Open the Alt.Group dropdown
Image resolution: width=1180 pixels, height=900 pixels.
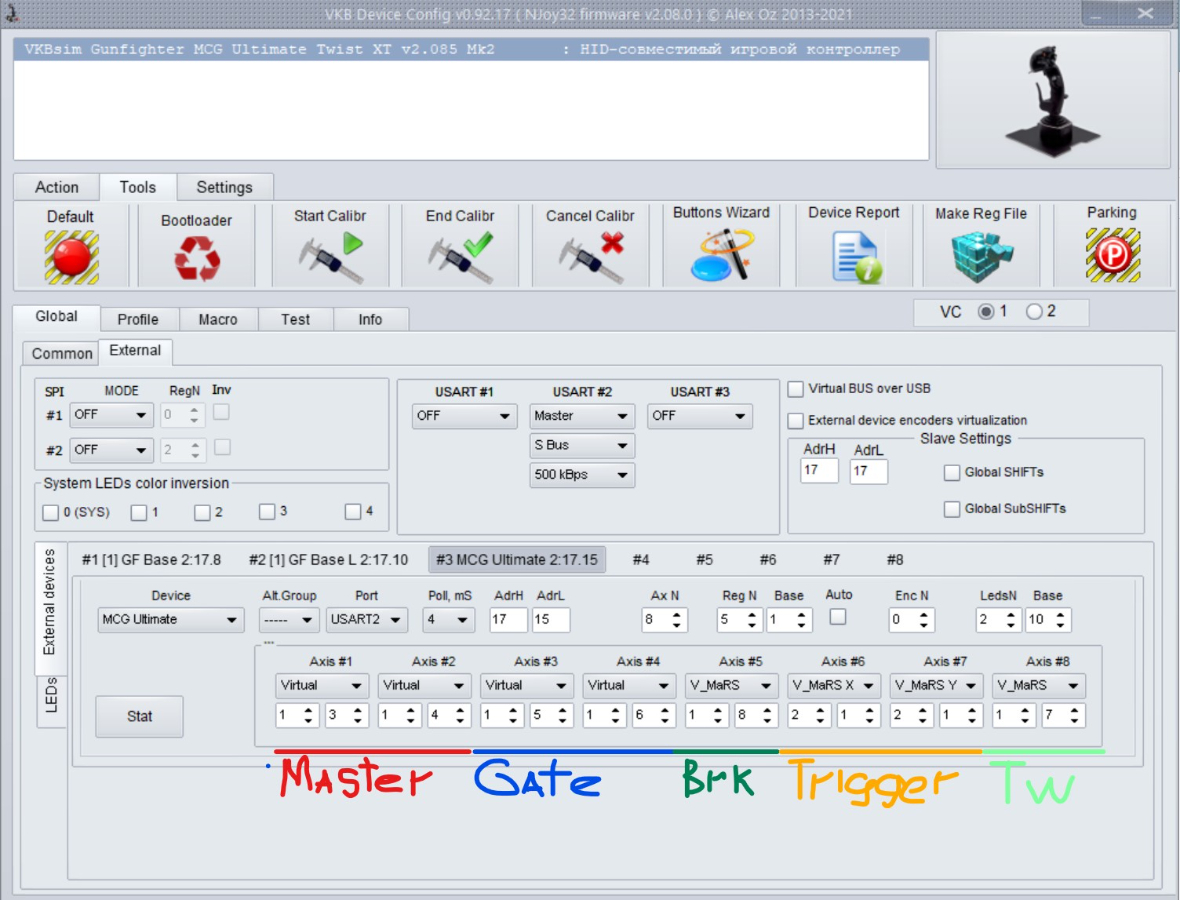[289, 620]
